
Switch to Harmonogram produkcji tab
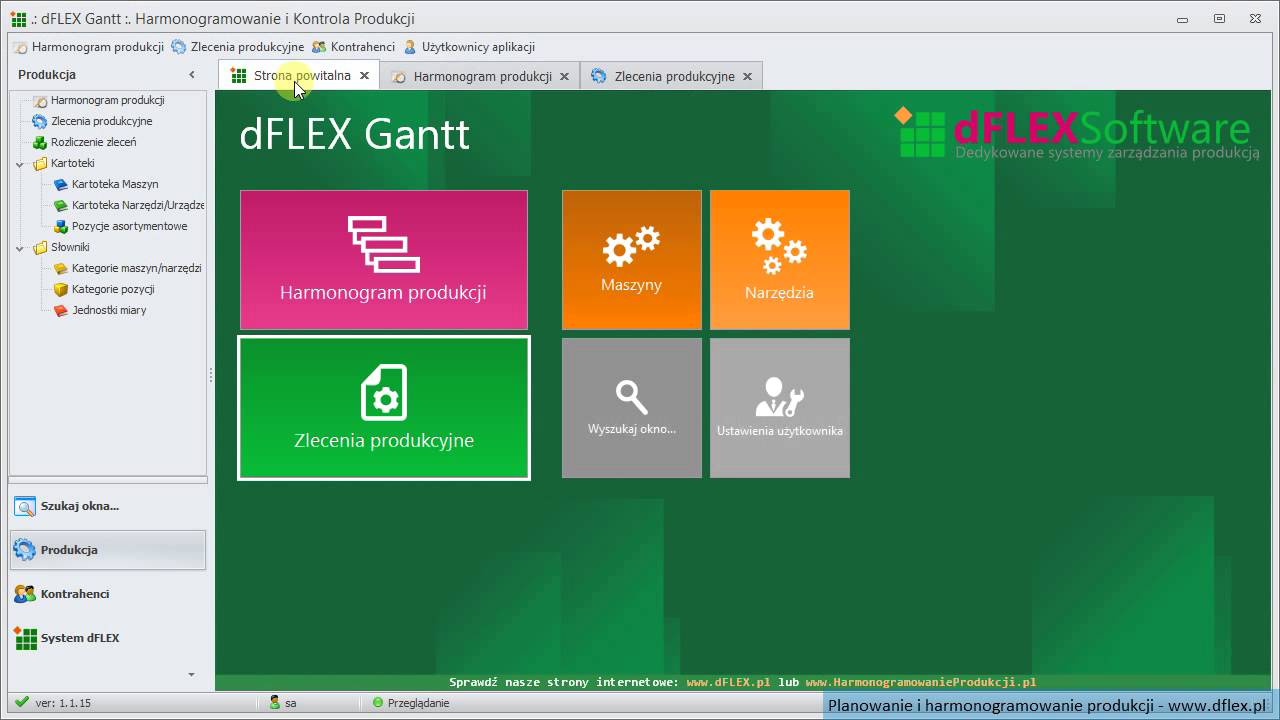[482, 76]
